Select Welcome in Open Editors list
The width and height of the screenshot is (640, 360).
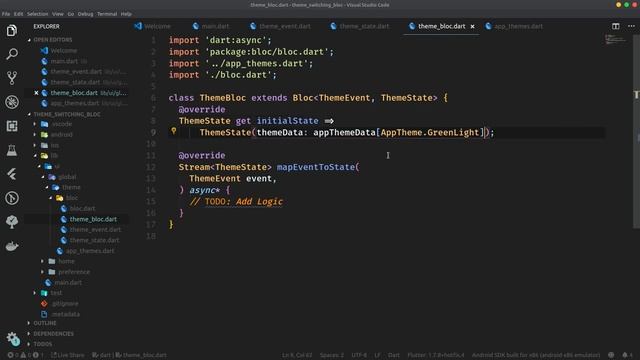pos(64,51)
